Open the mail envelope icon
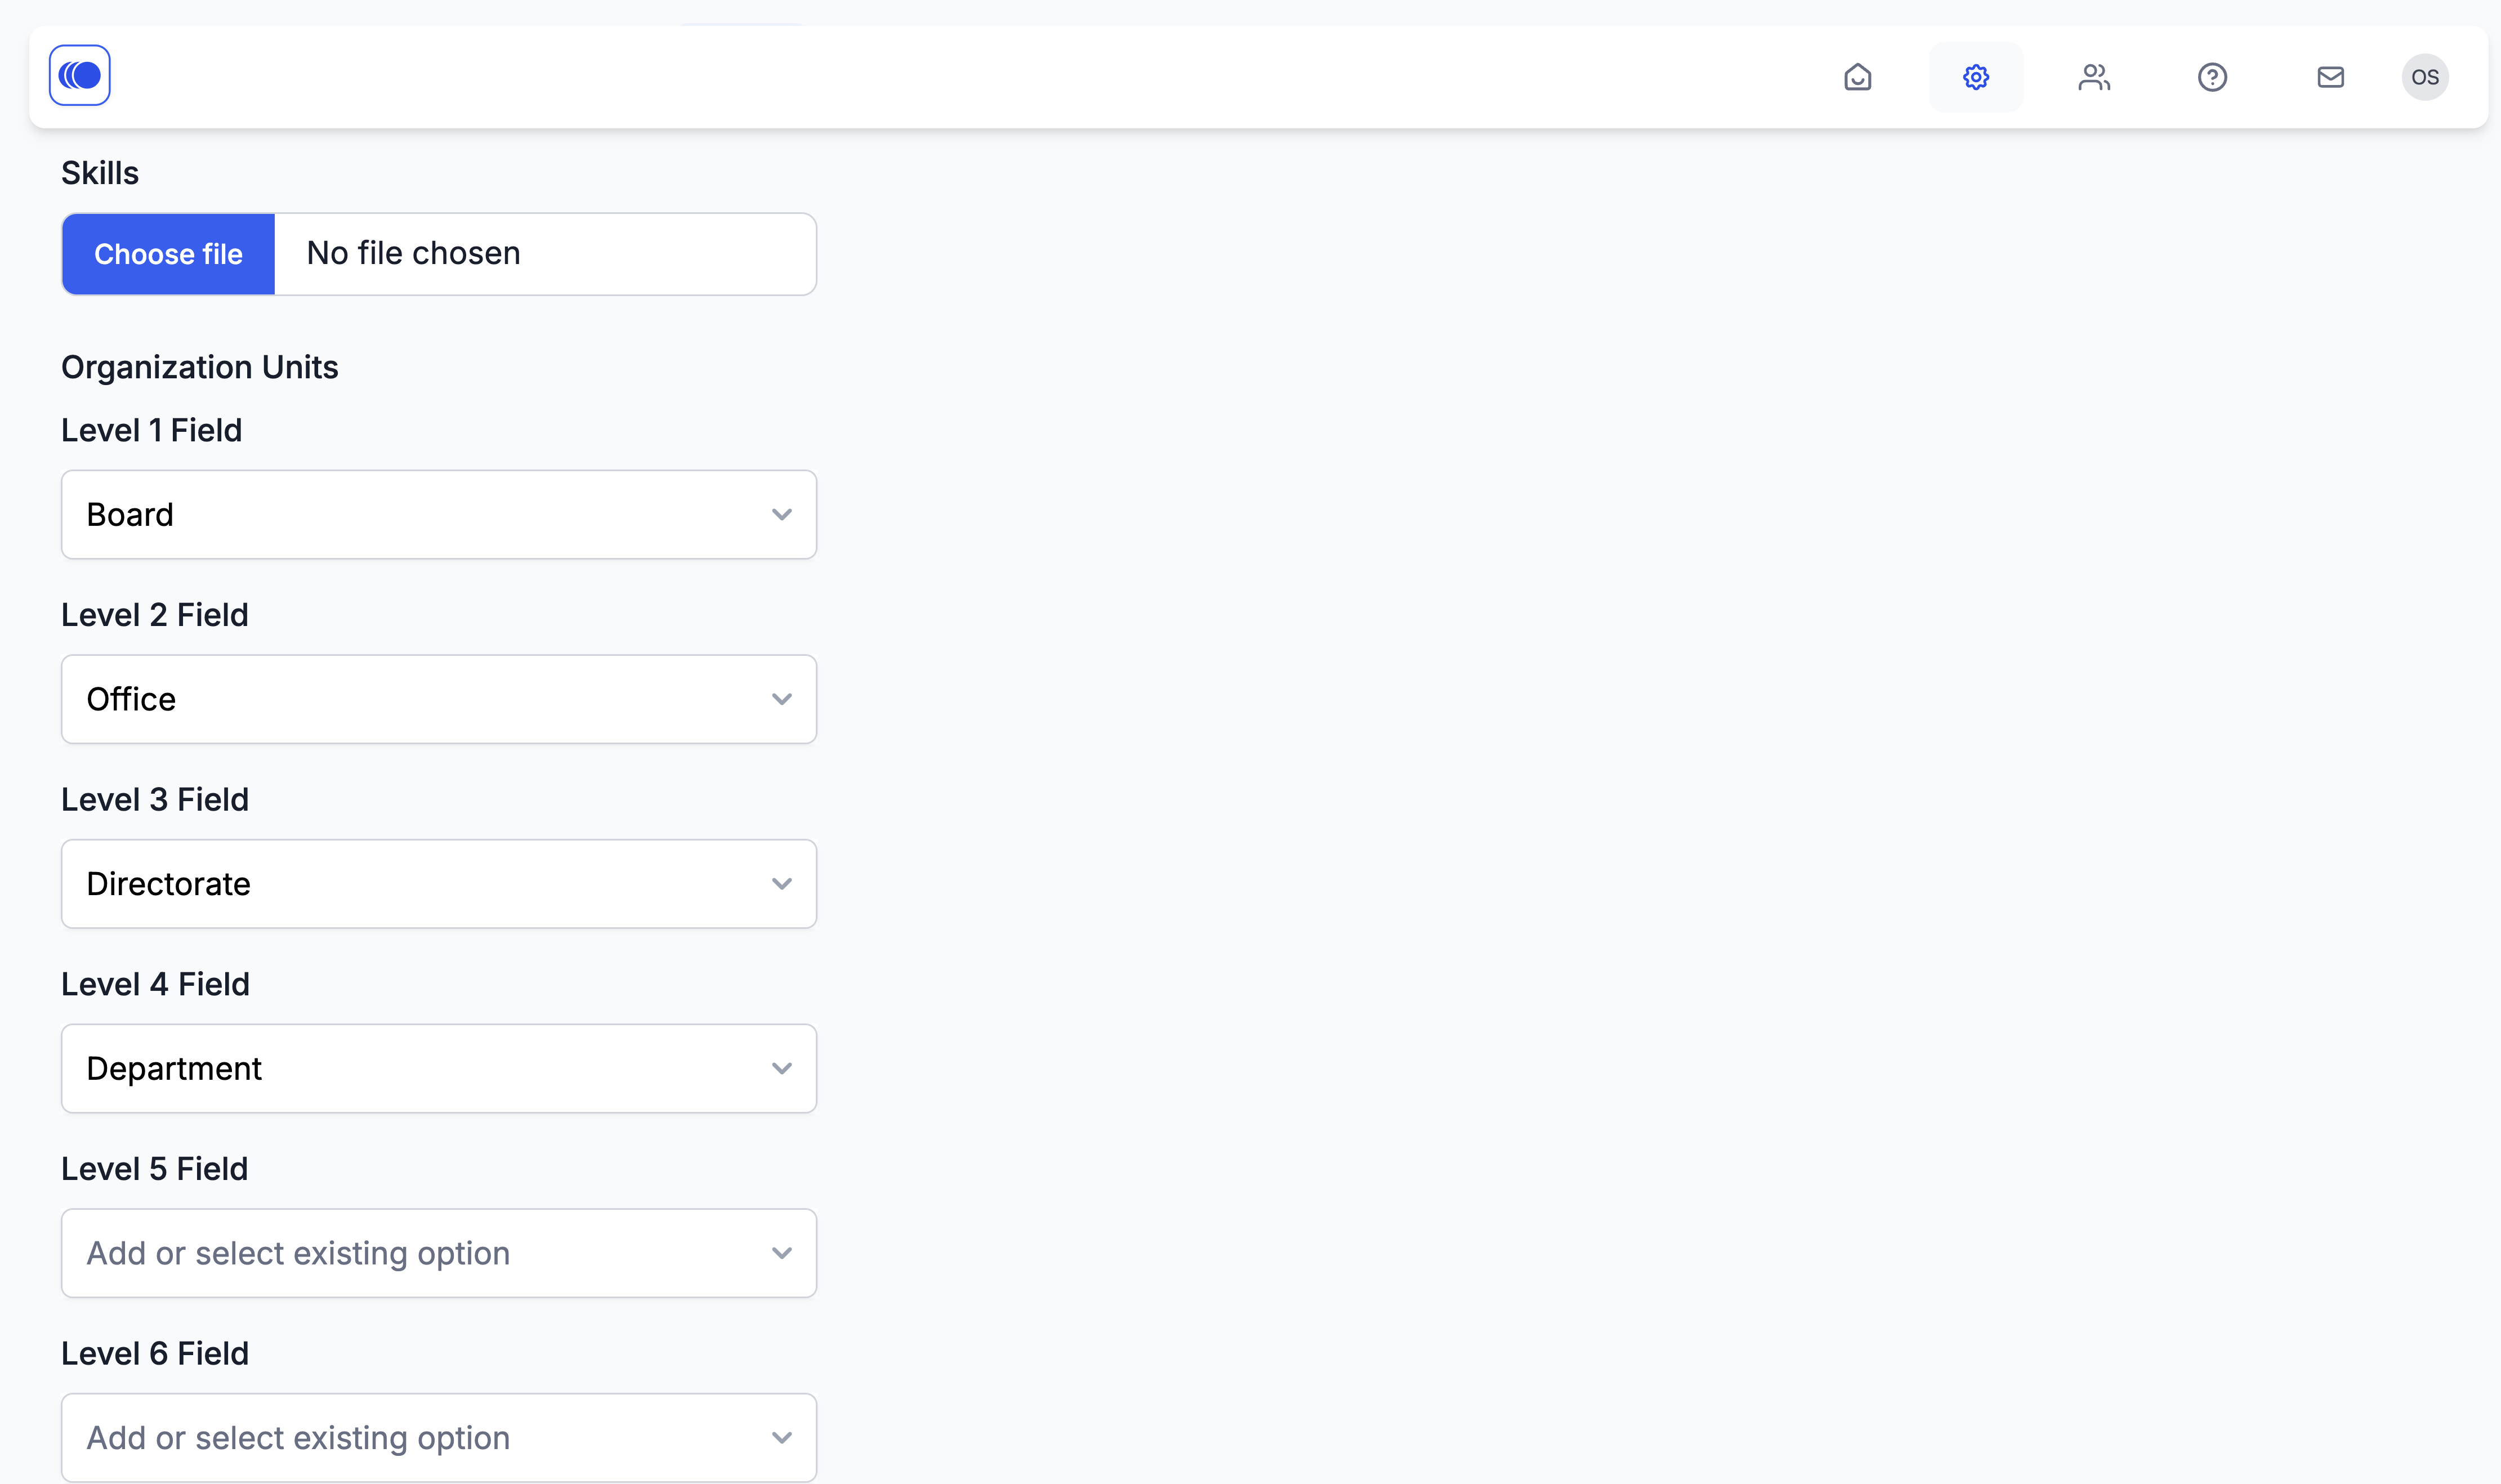2501x1484 pixels. pos(2330,77)
